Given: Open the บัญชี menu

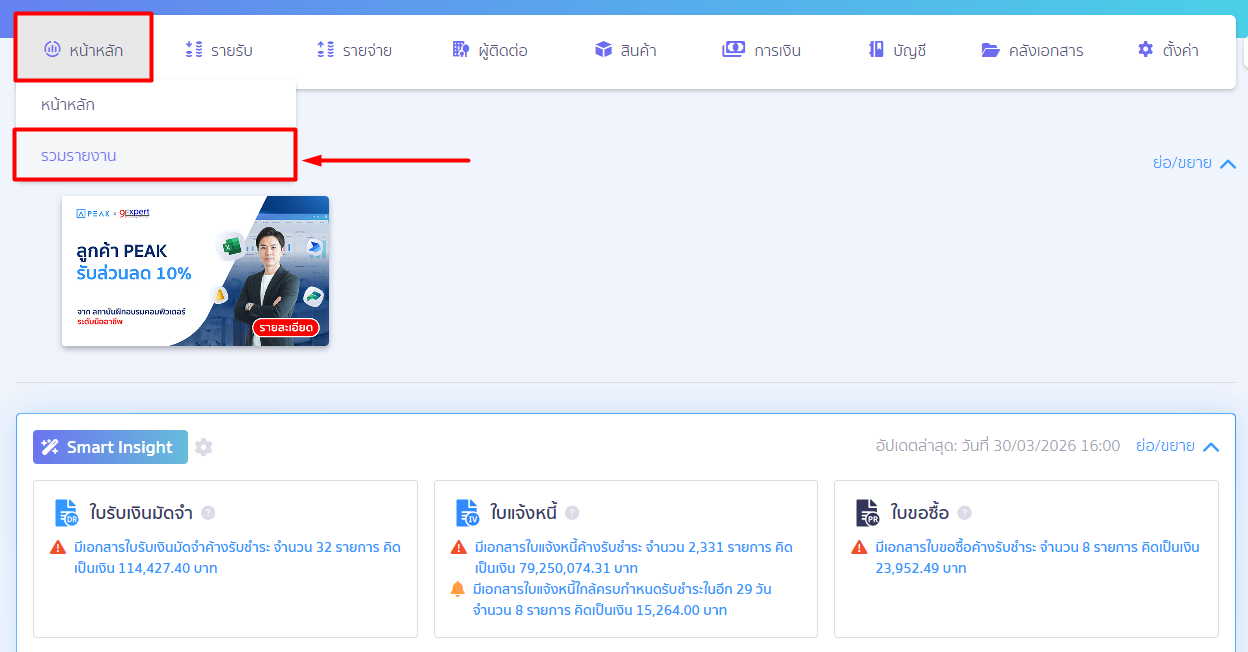Looking at the screenshot, I should [x=897, y=50].
